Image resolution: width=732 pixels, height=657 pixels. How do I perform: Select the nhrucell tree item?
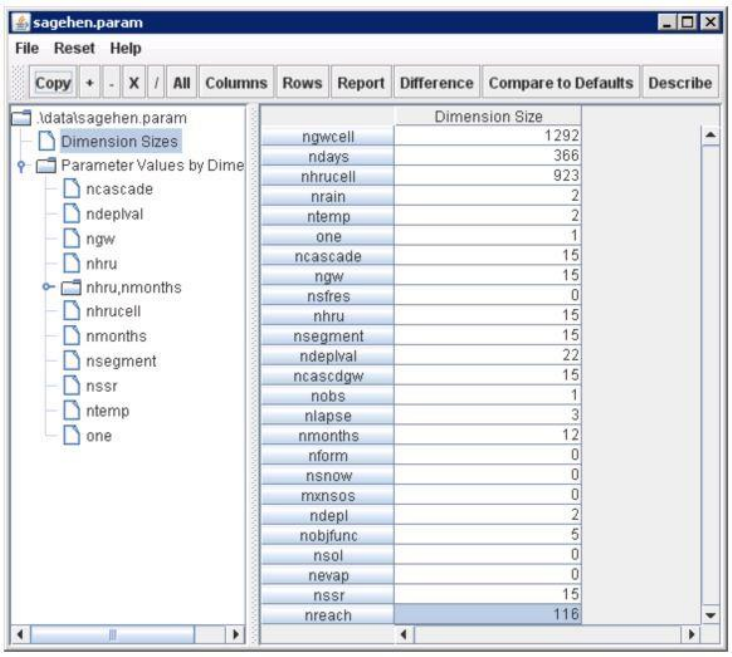click(113, 311)
